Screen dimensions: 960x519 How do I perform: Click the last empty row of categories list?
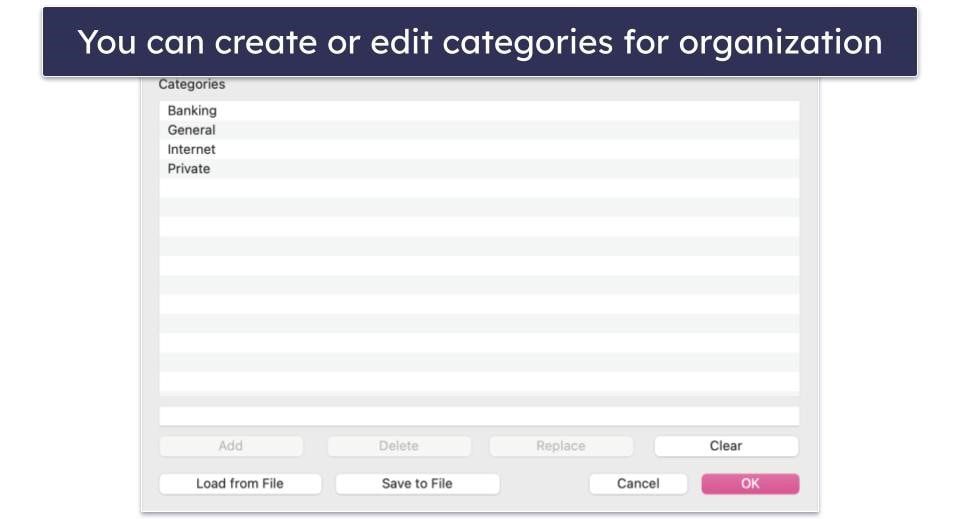[x=479, y=382]
